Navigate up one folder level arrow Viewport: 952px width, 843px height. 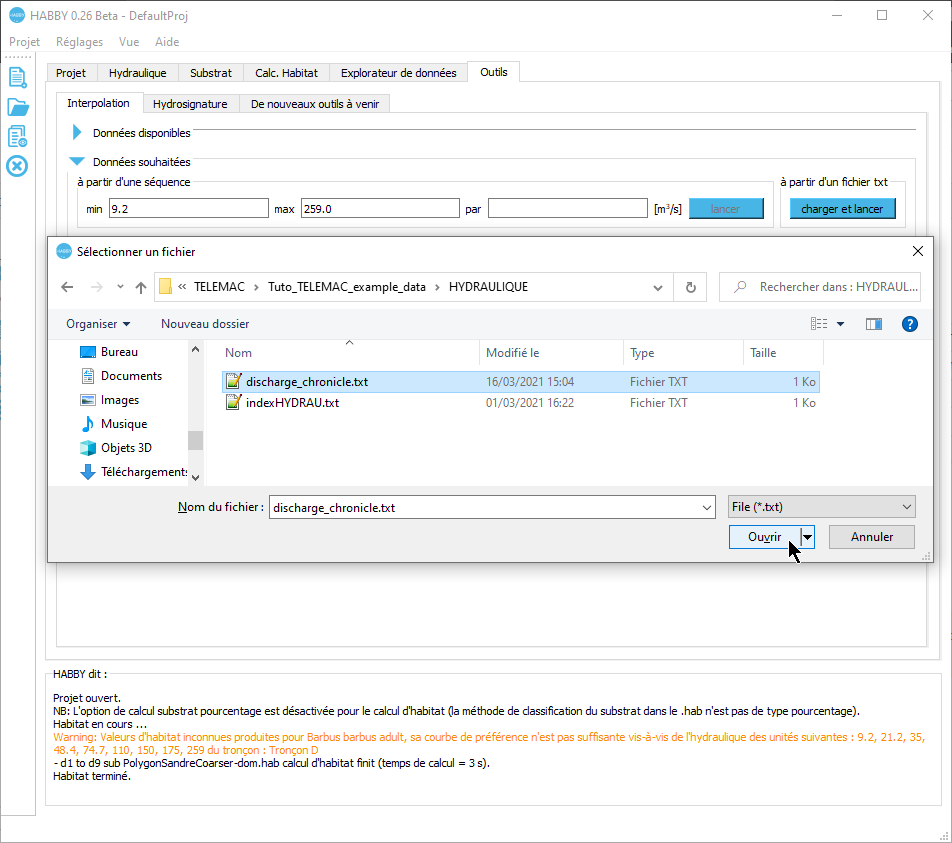pos(141,287)
